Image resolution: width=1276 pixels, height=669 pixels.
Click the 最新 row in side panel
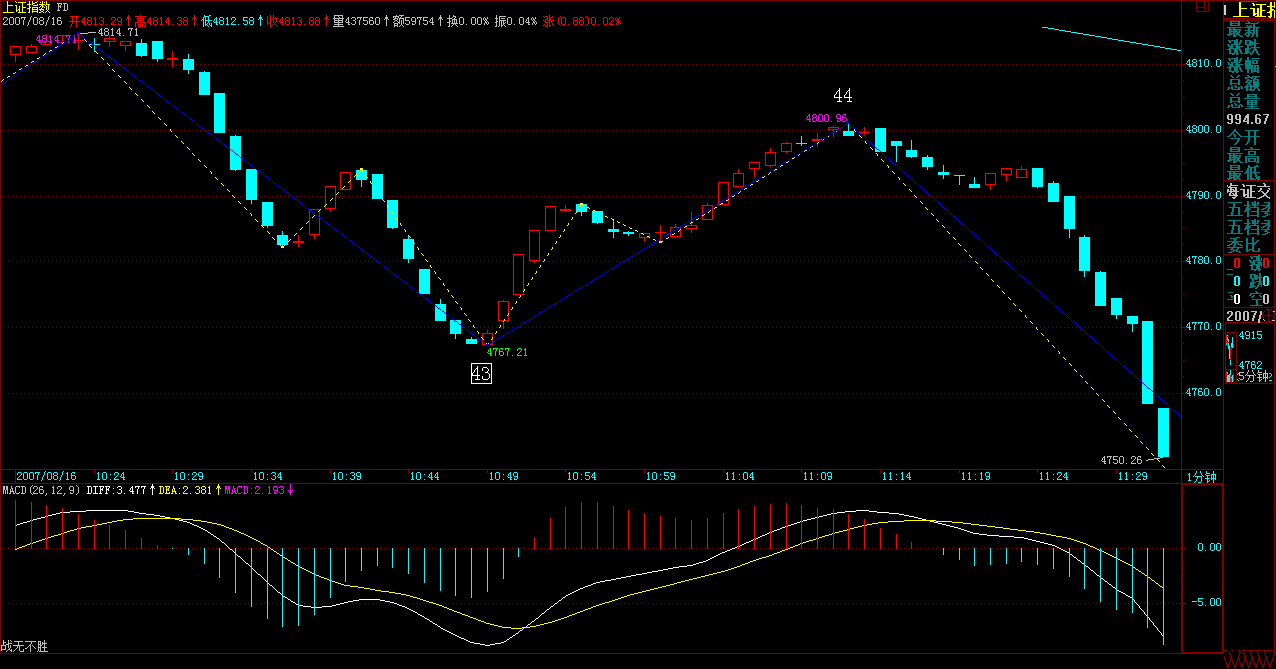[x=1244, y=29]
